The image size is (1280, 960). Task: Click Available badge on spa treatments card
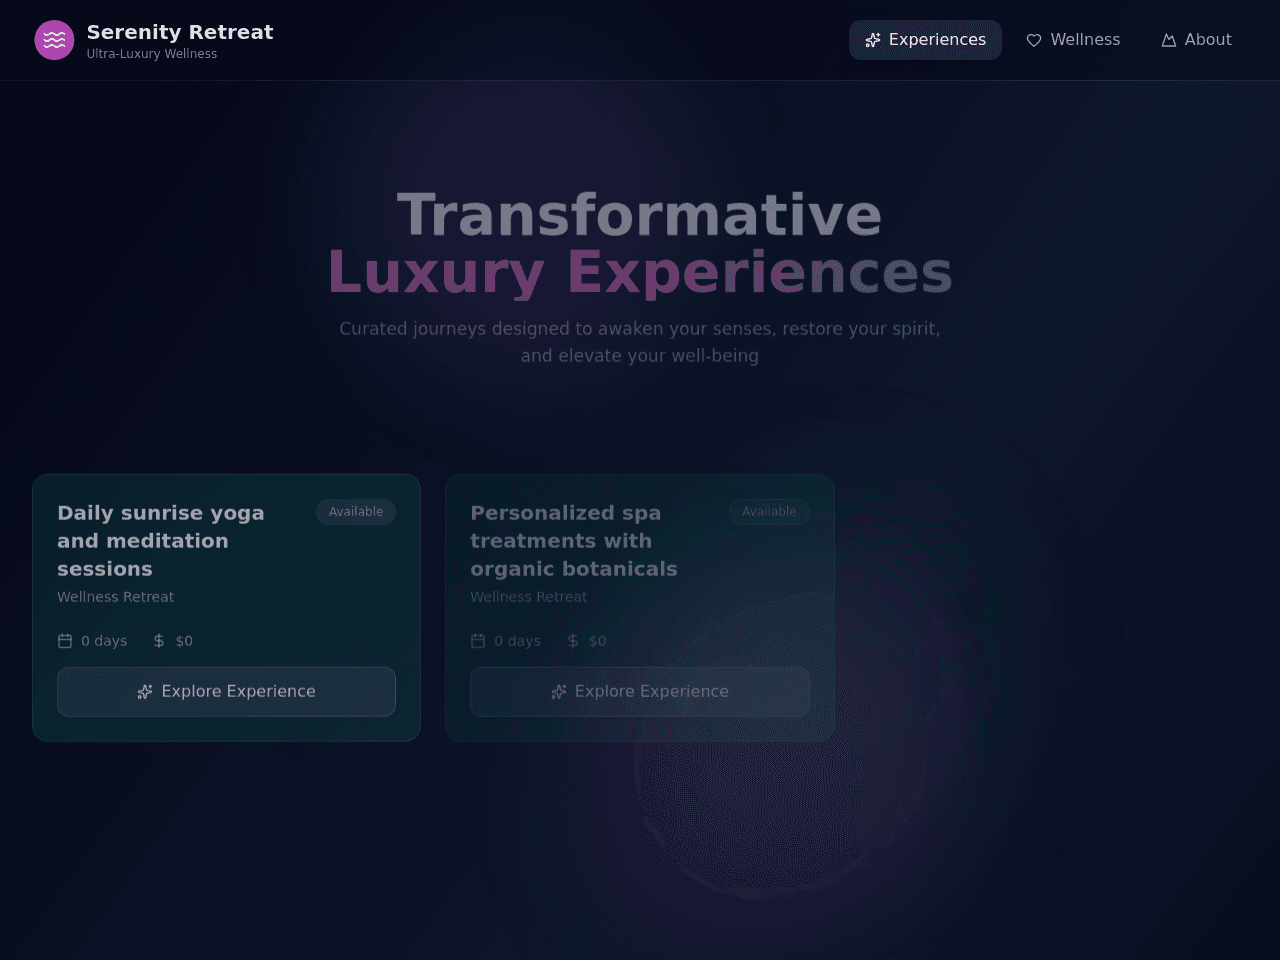[x=769, y=512]
